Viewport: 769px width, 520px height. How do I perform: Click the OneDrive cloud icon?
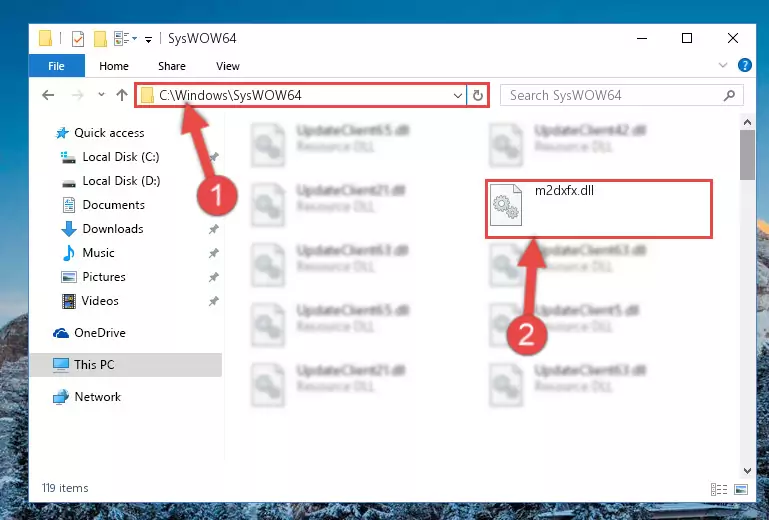pos(61,333)
